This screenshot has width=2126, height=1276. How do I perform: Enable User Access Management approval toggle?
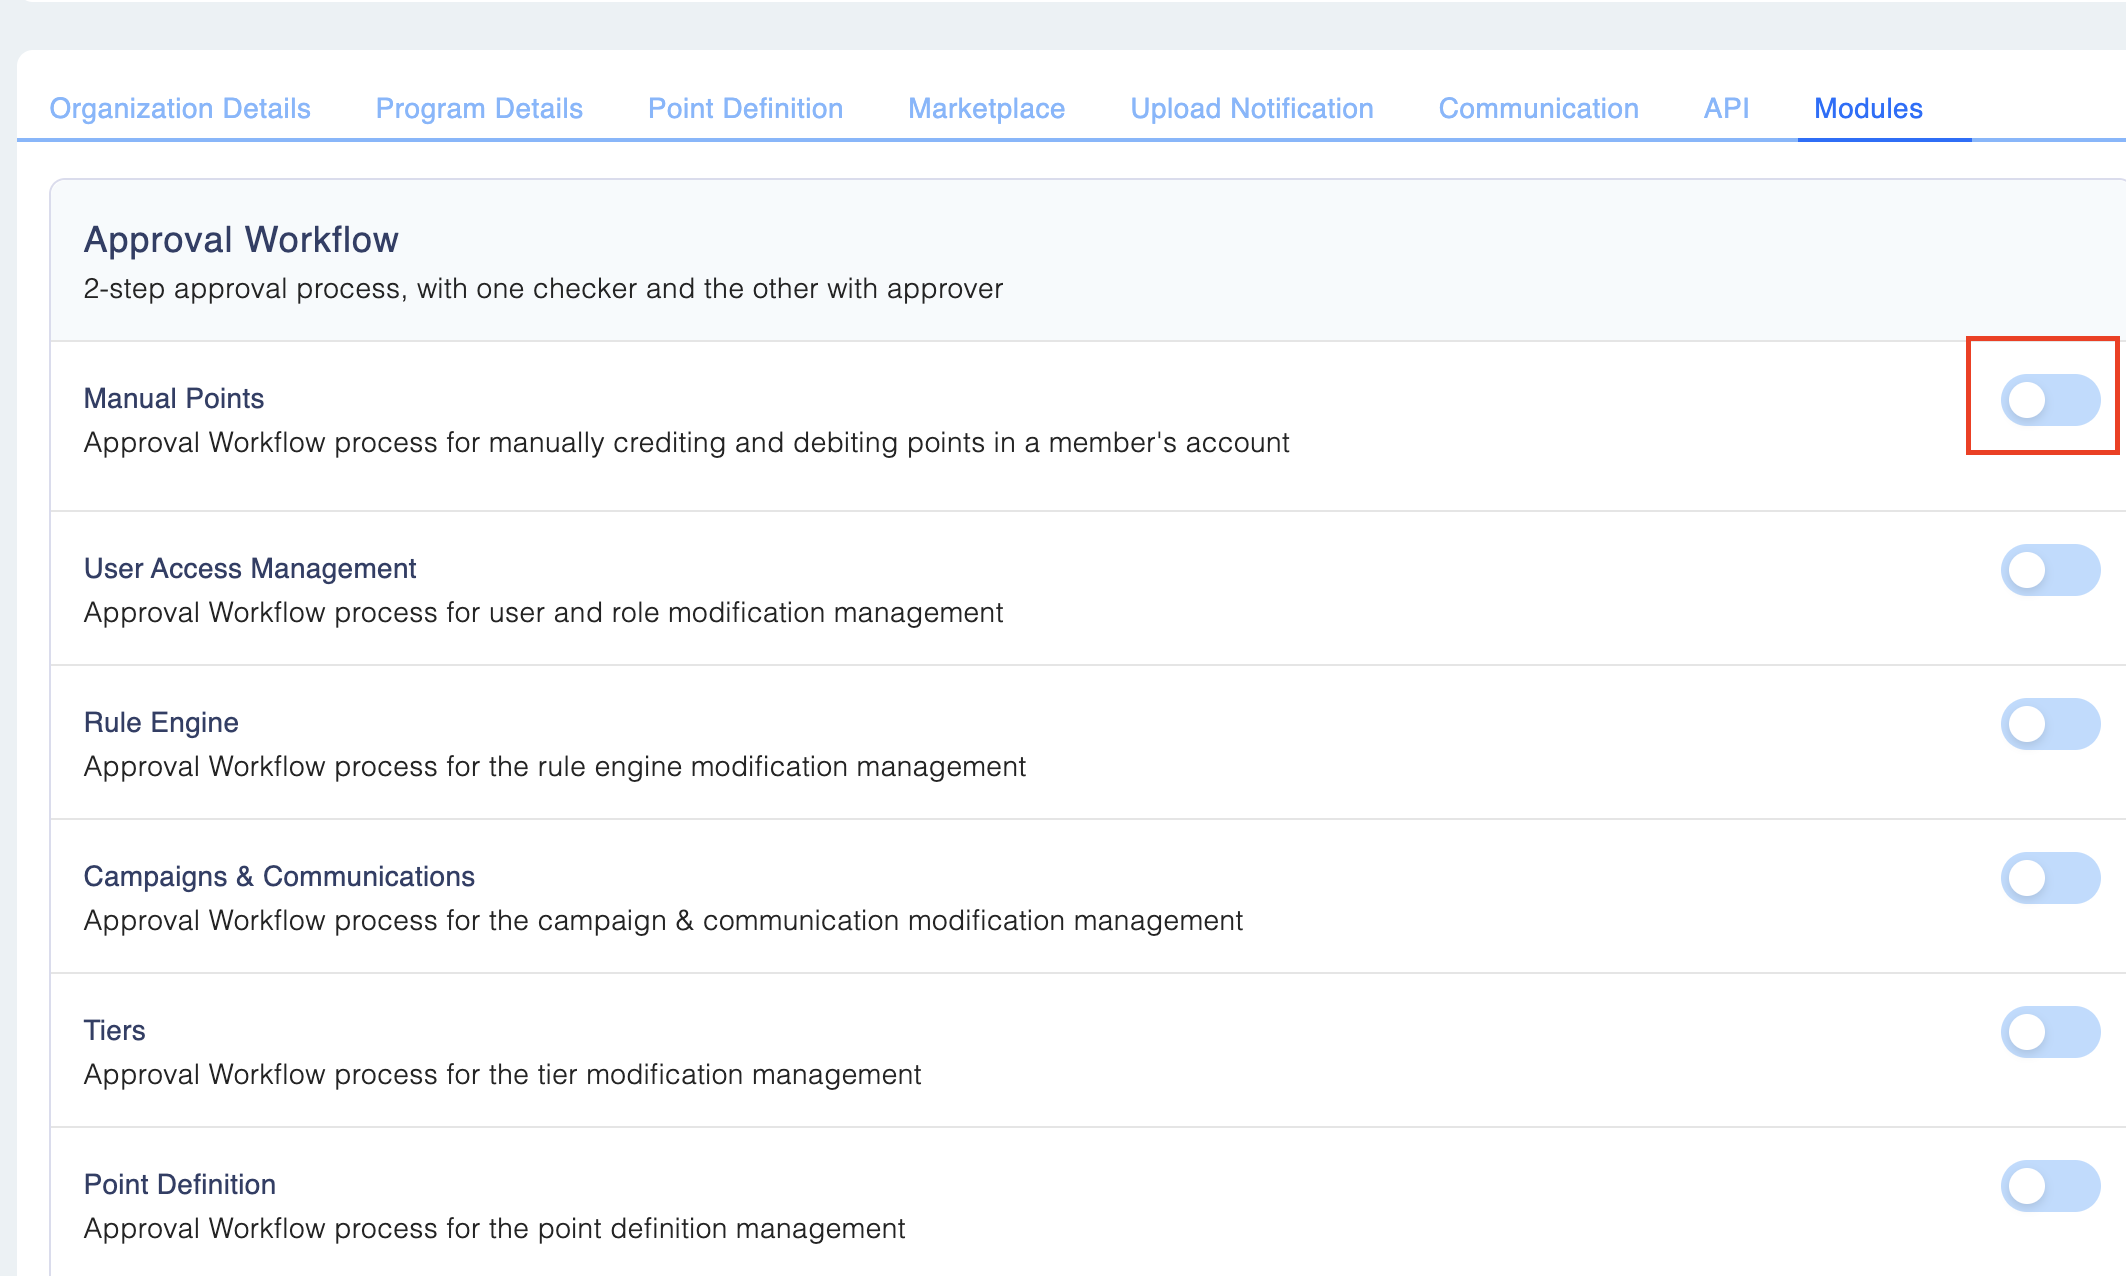2049,570
